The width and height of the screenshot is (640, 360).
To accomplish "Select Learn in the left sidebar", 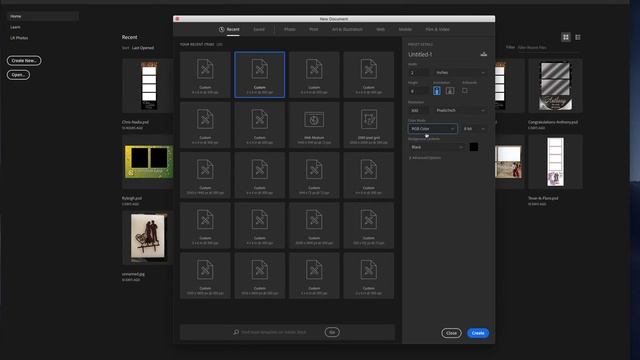I will click(x=15, y=27).
